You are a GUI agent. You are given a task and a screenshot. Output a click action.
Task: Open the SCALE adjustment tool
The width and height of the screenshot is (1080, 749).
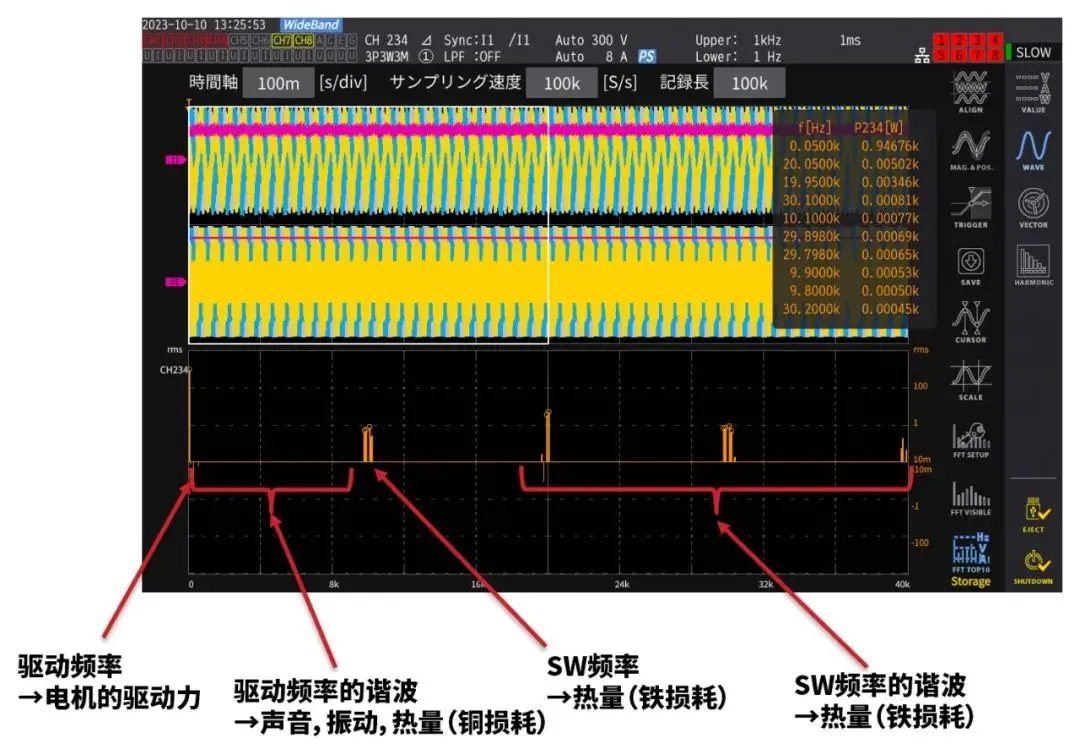970,380
